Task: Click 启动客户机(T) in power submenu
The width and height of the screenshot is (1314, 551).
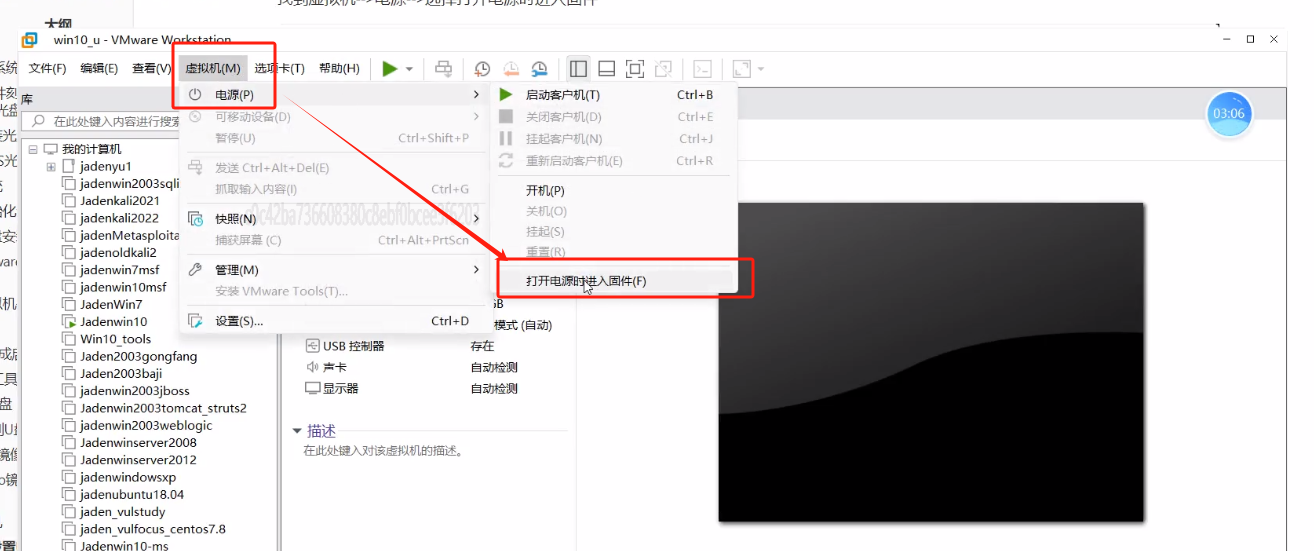Action: 614,95
